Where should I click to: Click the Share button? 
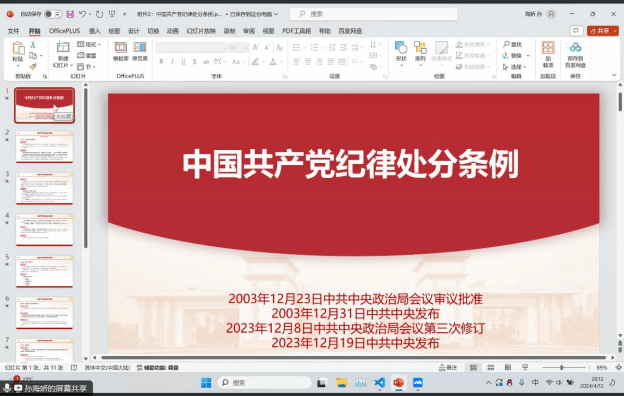(603, 31)
